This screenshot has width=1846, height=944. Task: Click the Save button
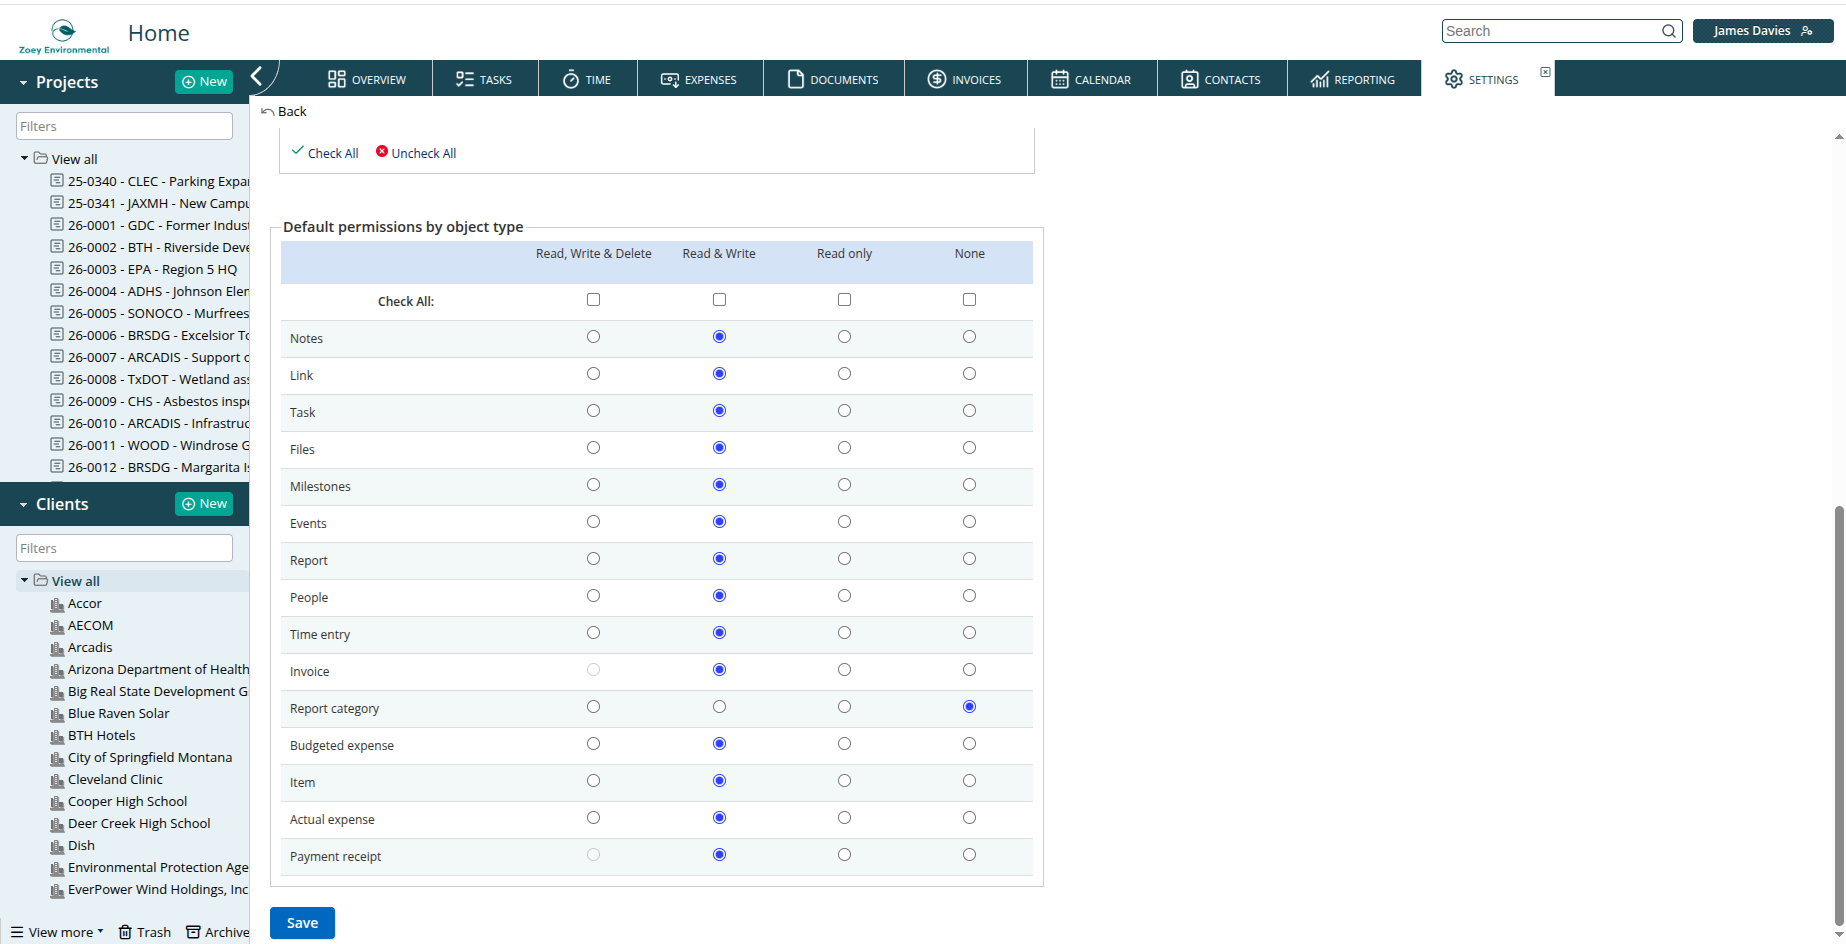coord(302,923)
